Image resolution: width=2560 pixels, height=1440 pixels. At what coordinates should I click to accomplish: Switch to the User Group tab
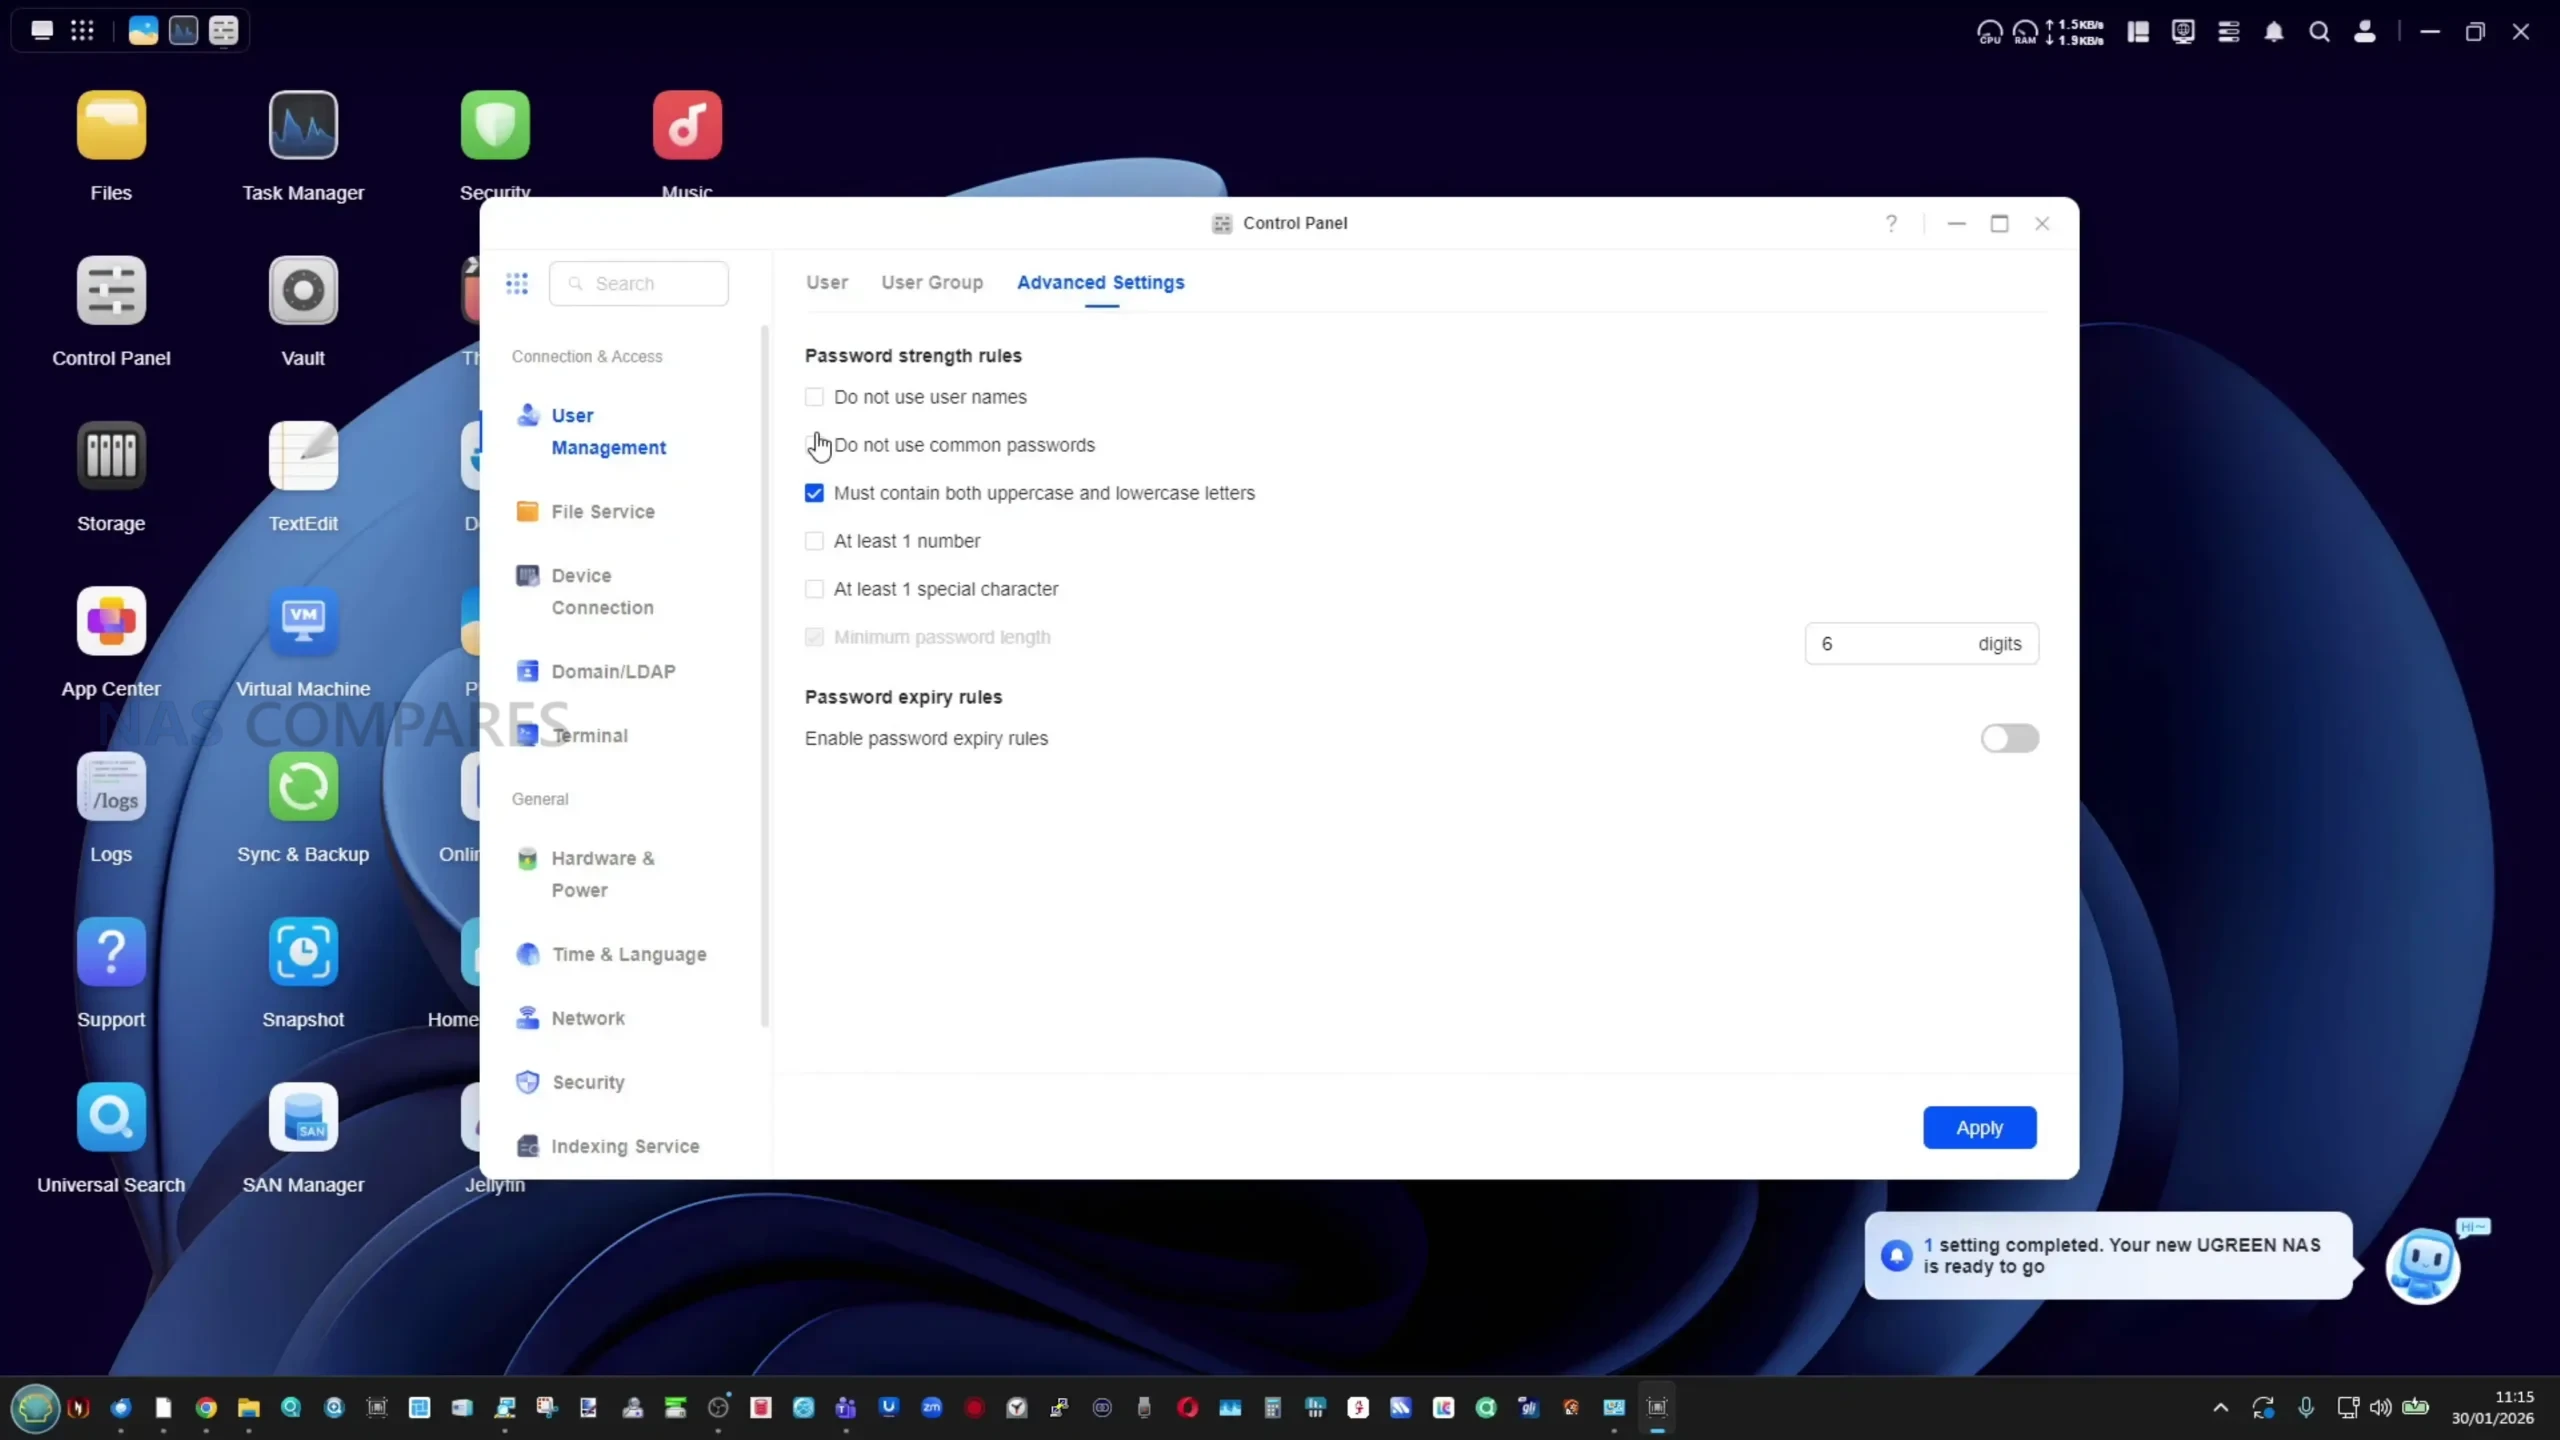point(931,282)
